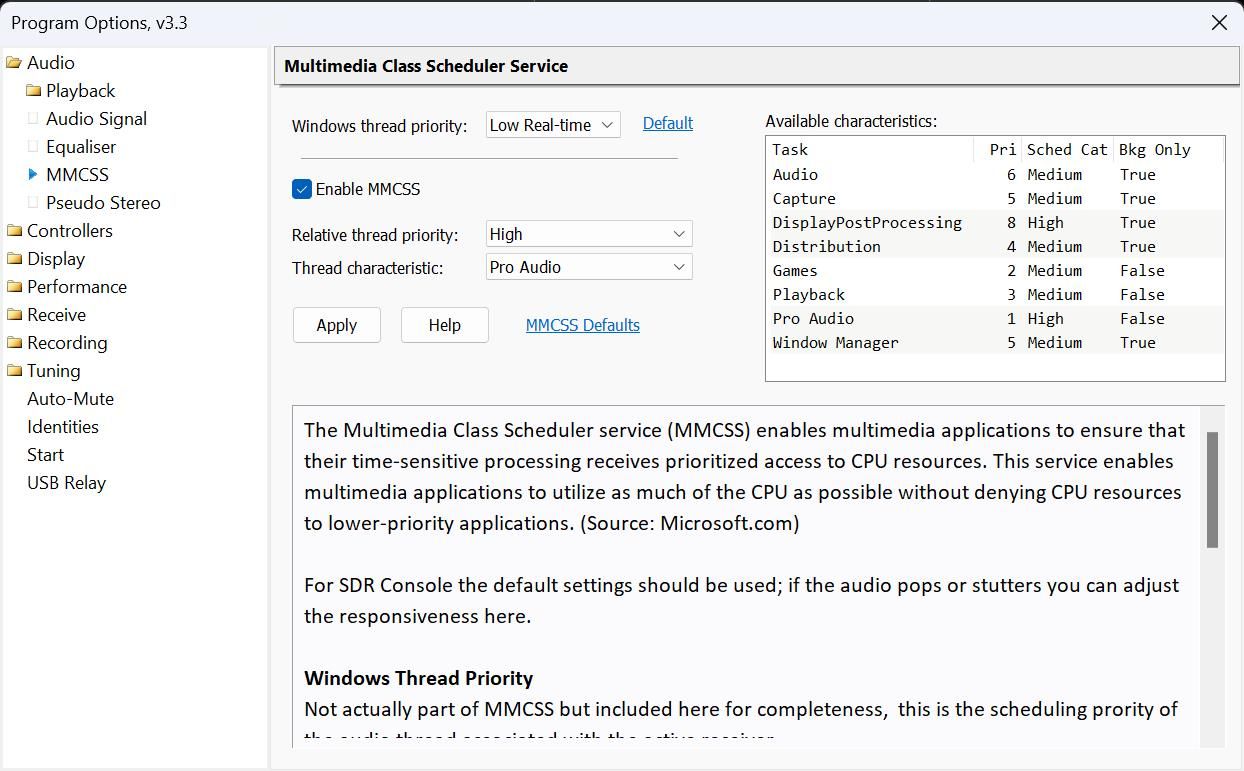This screenshot has width=1244, height=771.
Task: Click the Display folder icon
Action: [x=13, y=258]
